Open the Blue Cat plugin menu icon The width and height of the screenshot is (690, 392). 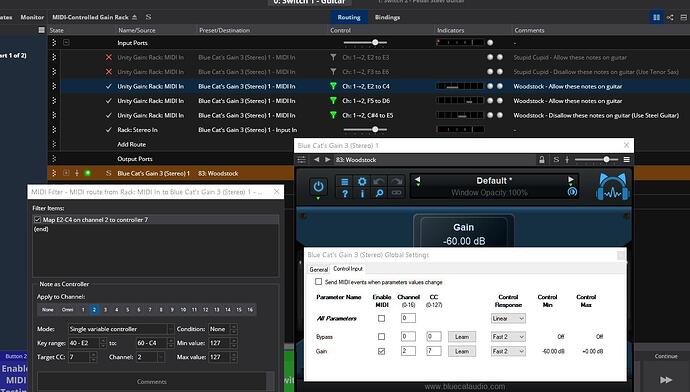[345, 182]
